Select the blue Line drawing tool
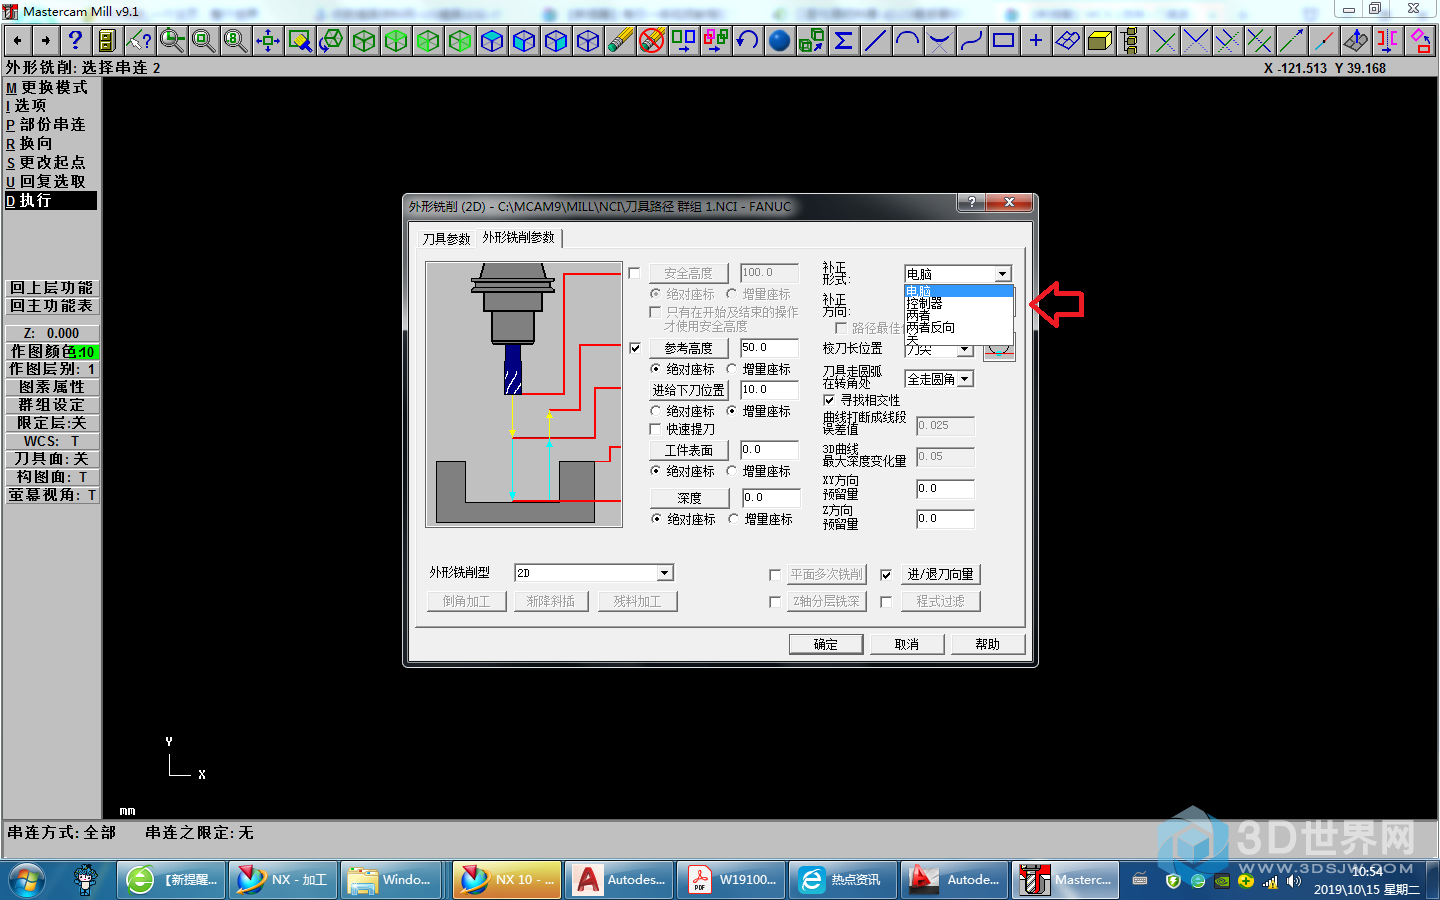Screen dimensions: 1440x900 (x=875, y=41)
